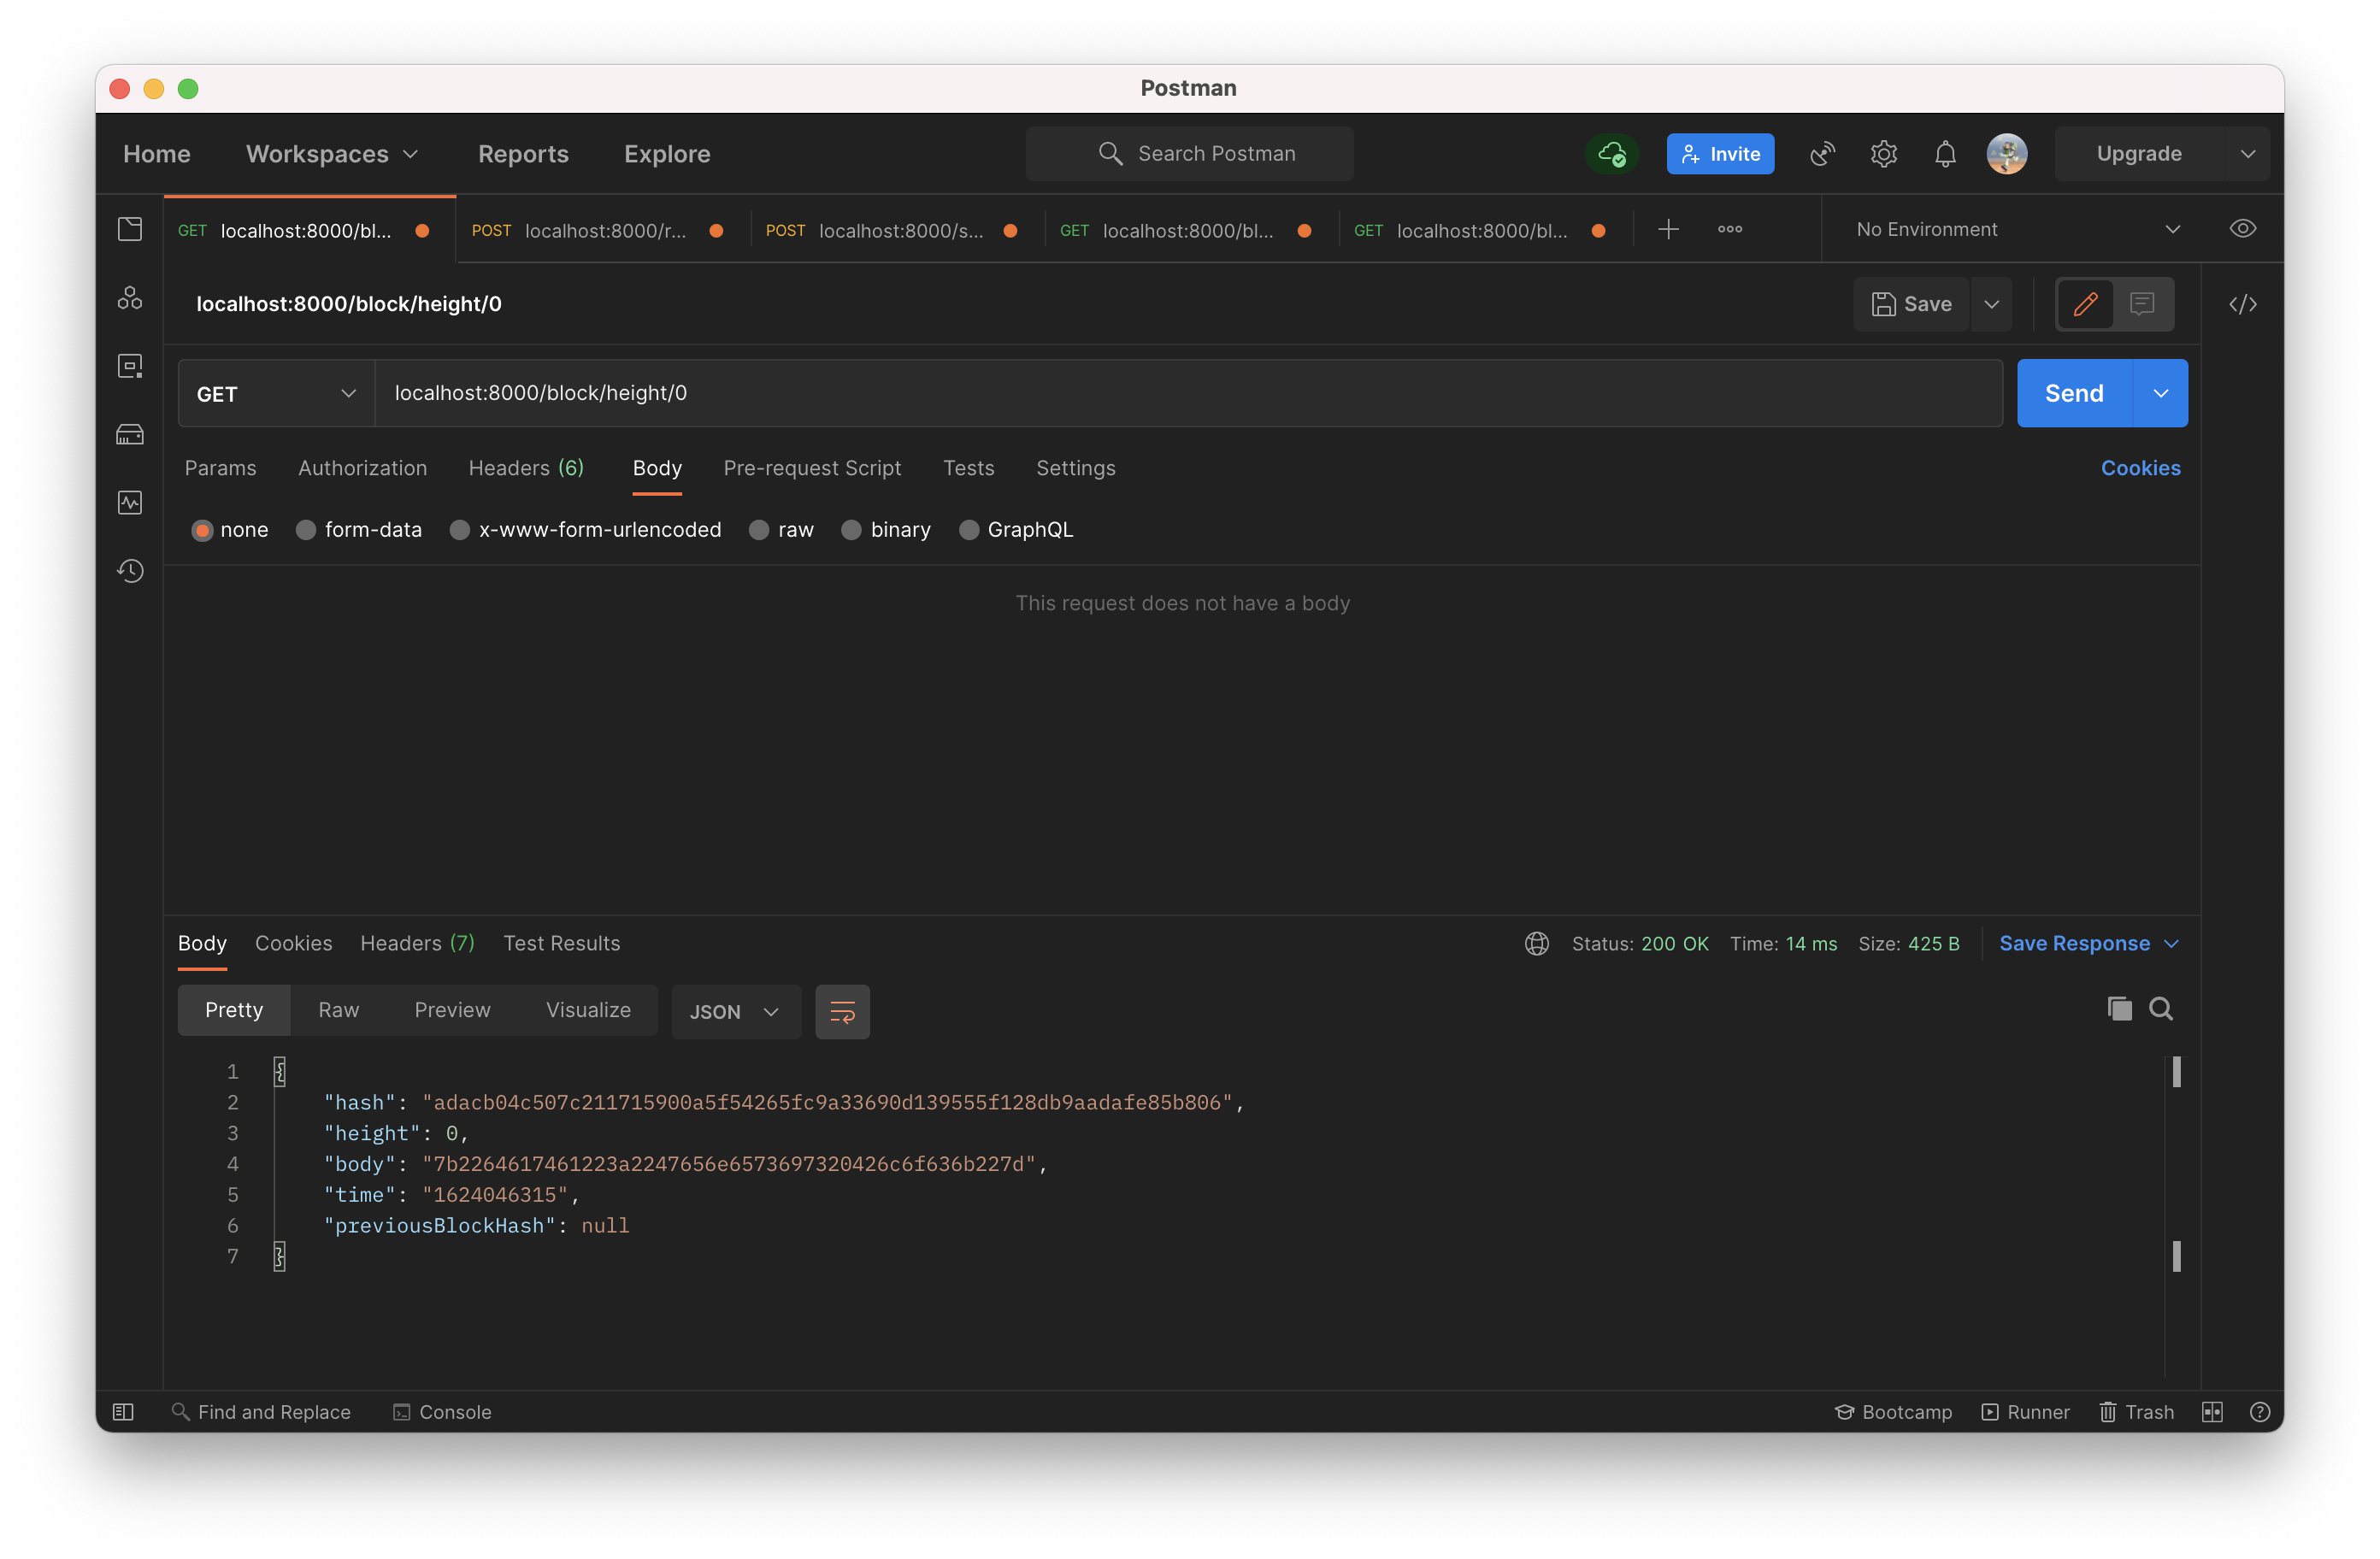Click the Send button
This screenshot has height=1559, width=2380.
pos(2073,392)
